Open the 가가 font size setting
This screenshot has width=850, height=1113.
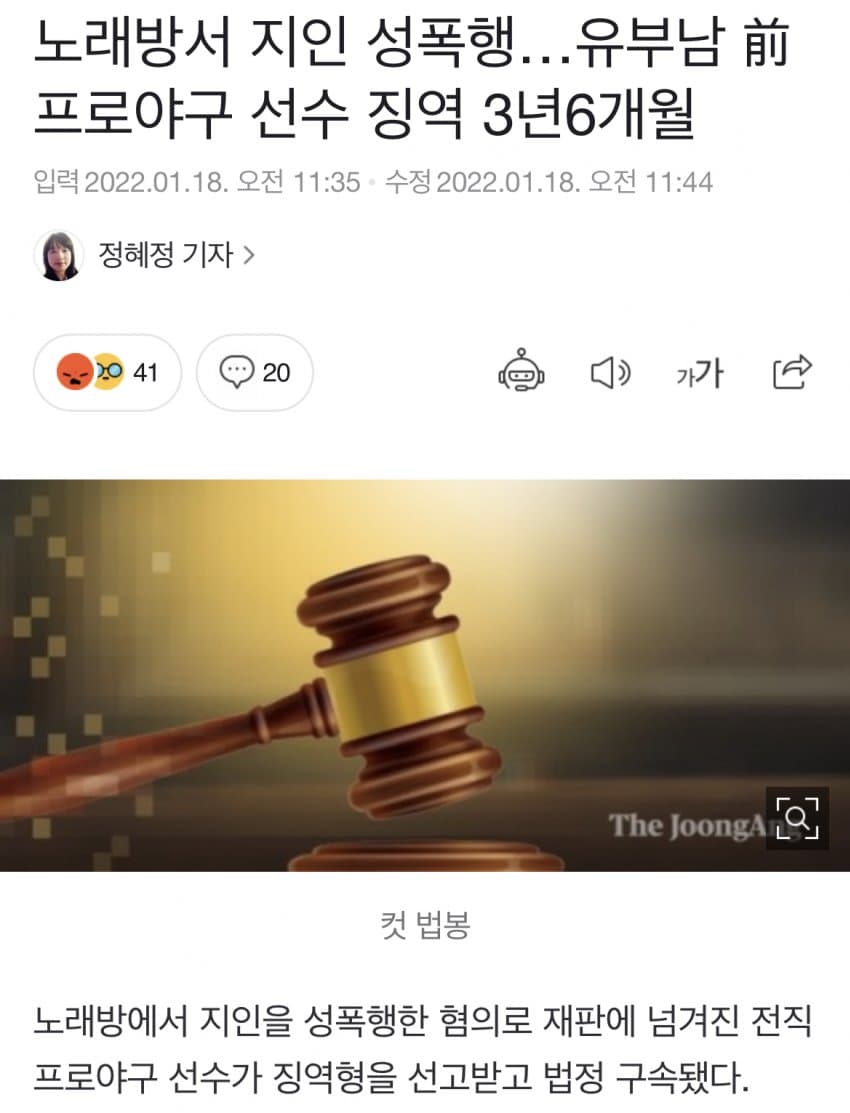pyautogui.click(x=700, y=373)
